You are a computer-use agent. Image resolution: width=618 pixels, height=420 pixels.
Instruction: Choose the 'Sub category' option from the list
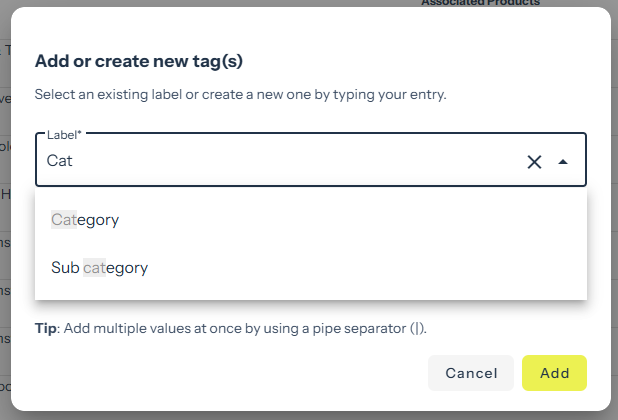[x=99, y=267]
